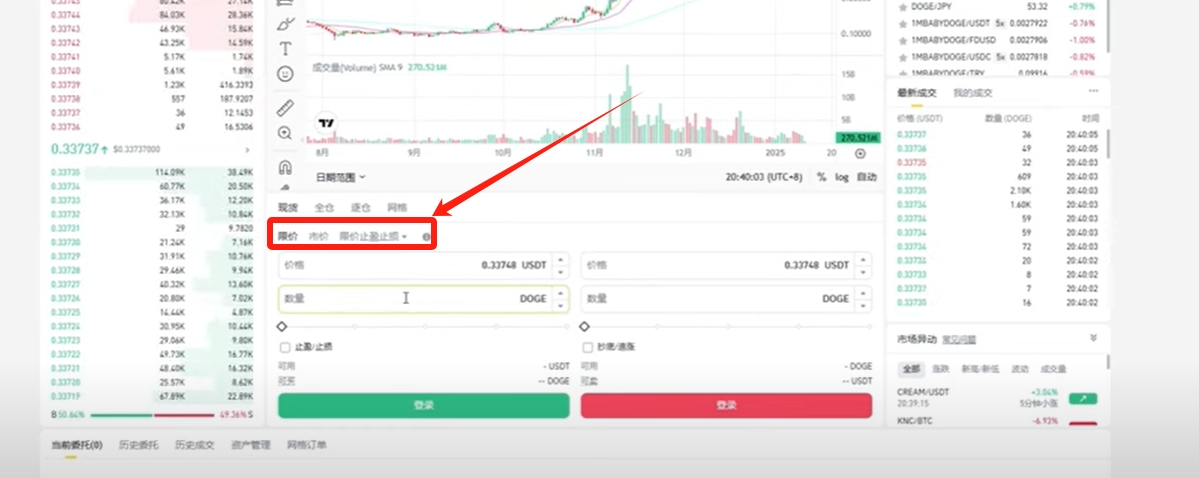Toggle the magnet snap tool
Image resolution: width=1199 pixels, height=478 pixels.
pyautogui.click(x=285, y=166)
